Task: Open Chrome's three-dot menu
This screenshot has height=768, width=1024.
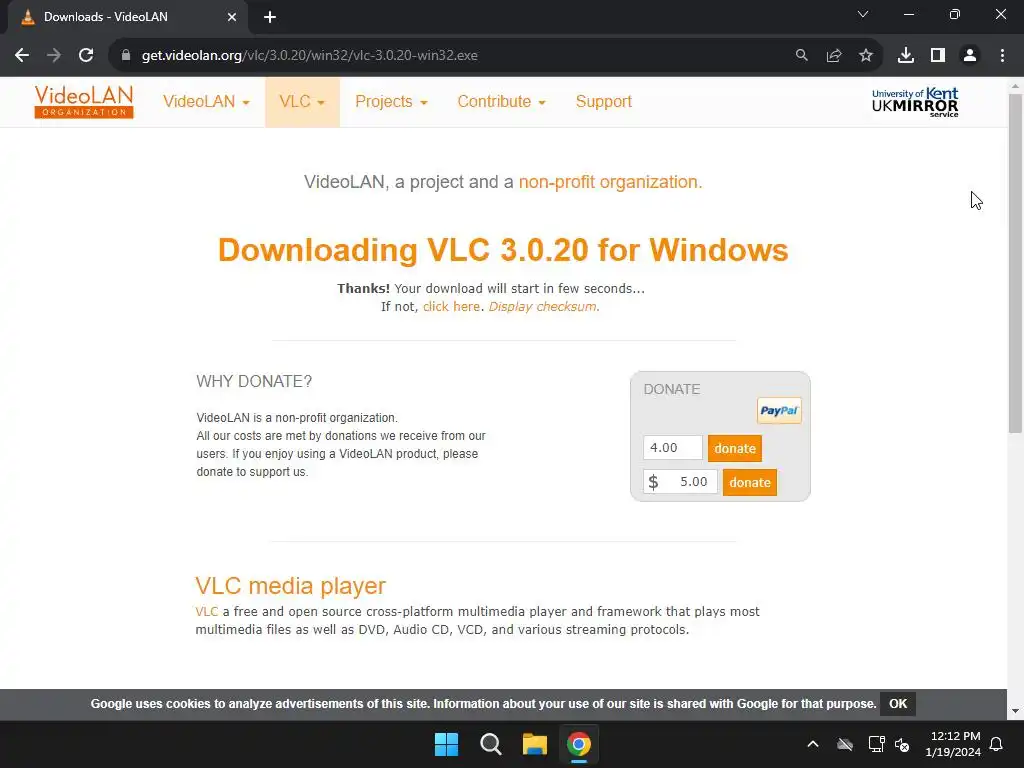Action: pos(1002,56)
